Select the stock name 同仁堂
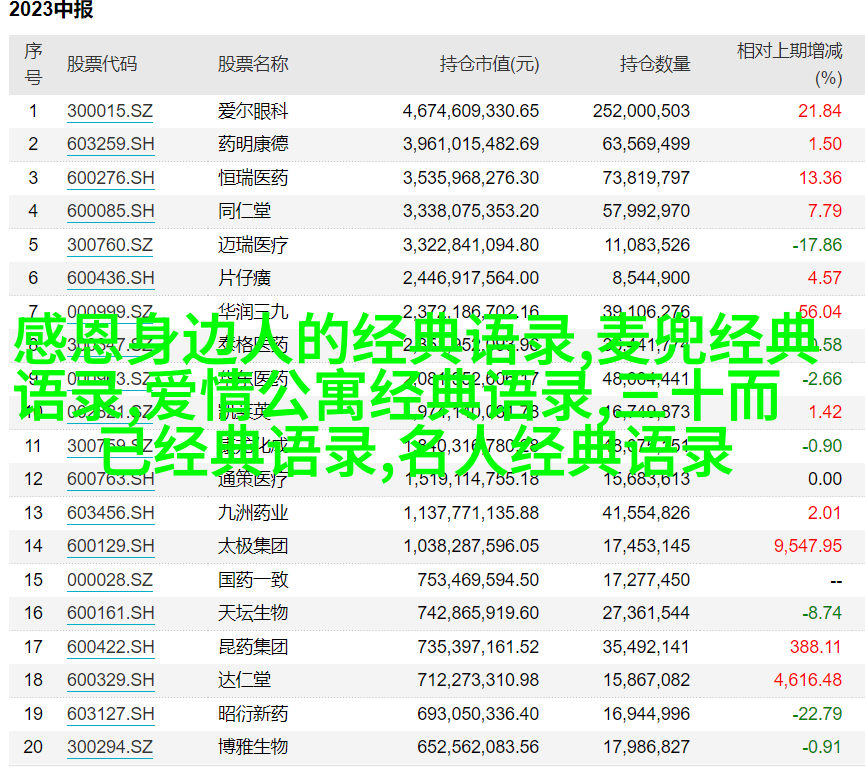Image resolution: width=865 pixels, height=776 pixels. 244,211
